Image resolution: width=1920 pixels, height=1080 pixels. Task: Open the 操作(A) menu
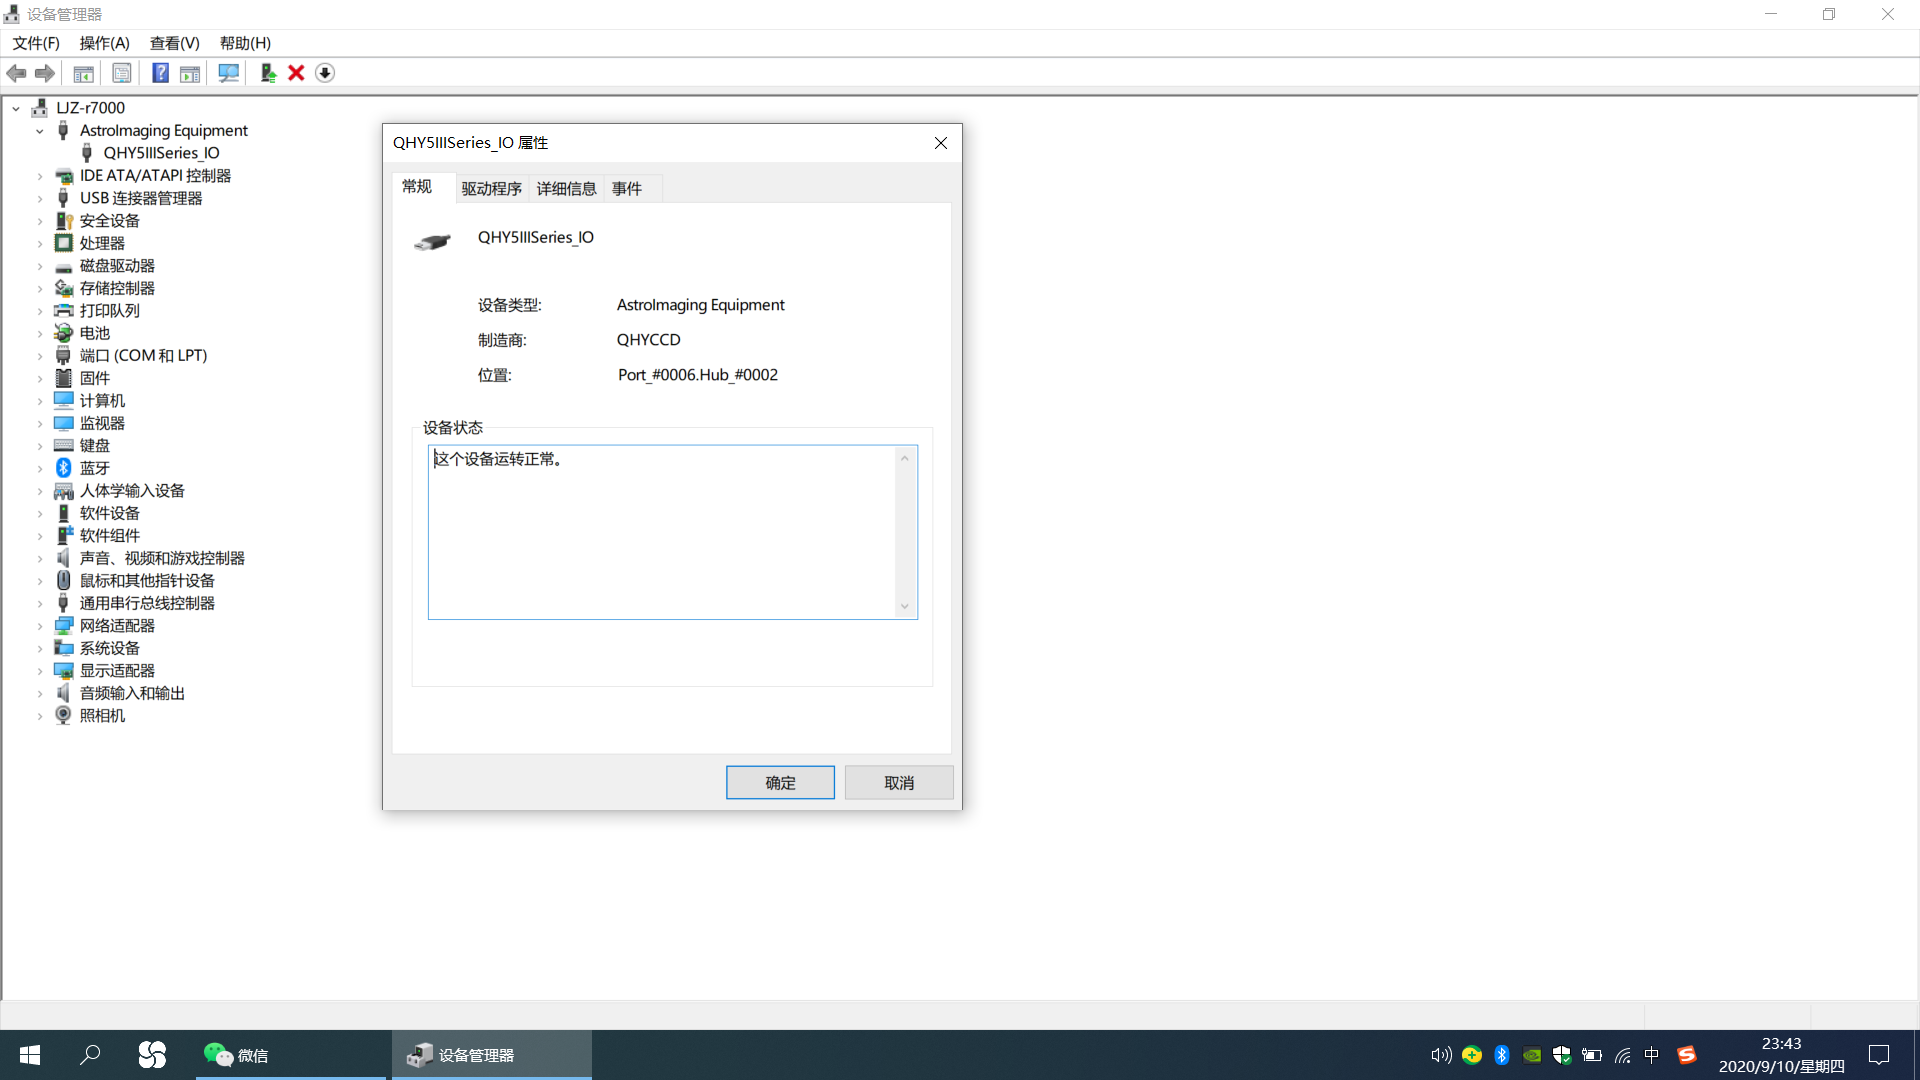[x=105, y=43]
